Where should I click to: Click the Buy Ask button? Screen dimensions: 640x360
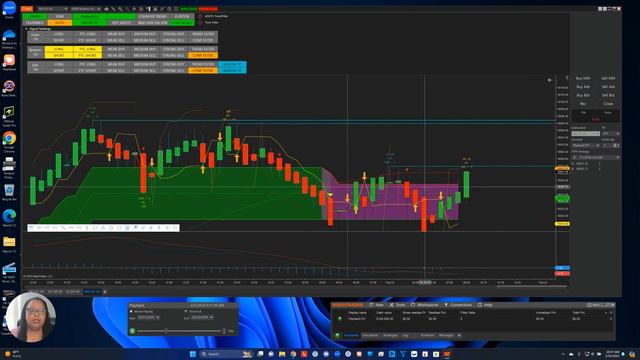pos(583,87)
